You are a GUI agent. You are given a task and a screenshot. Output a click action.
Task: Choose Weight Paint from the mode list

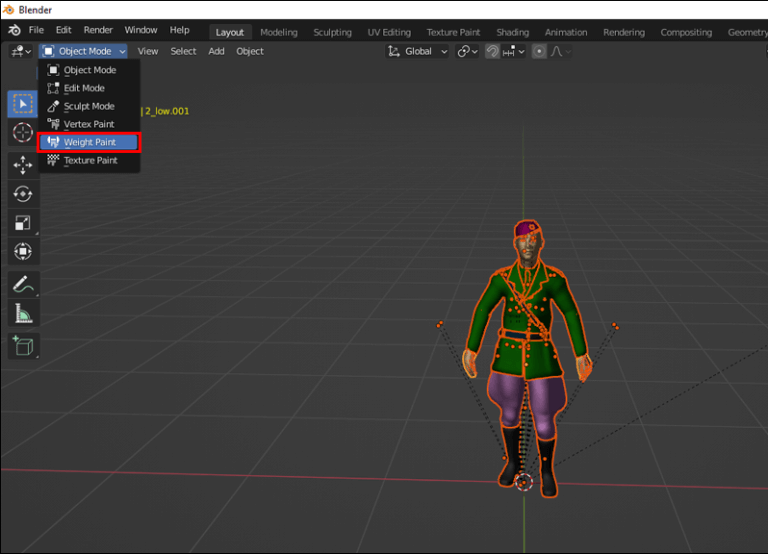[89, 142]
